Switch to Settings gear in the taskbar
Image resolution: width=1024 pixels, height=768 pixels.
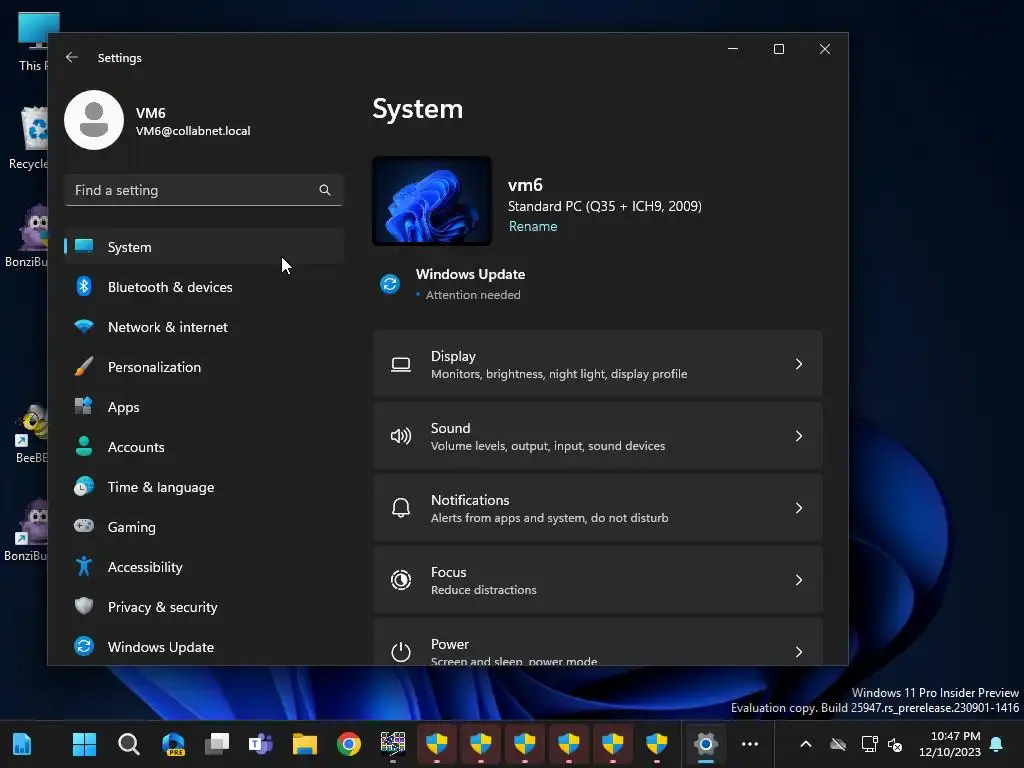pyautogui.click(x=706, y=744)
